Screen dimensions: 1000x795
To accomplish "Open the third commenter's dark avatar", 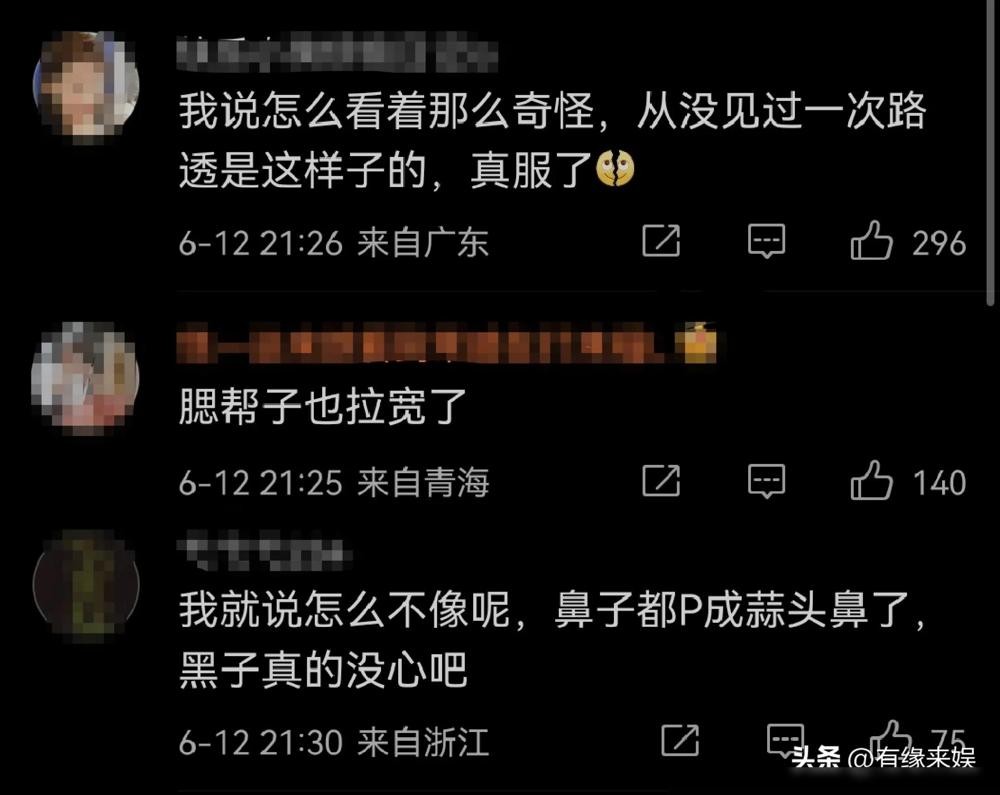I will pos(86,585).
